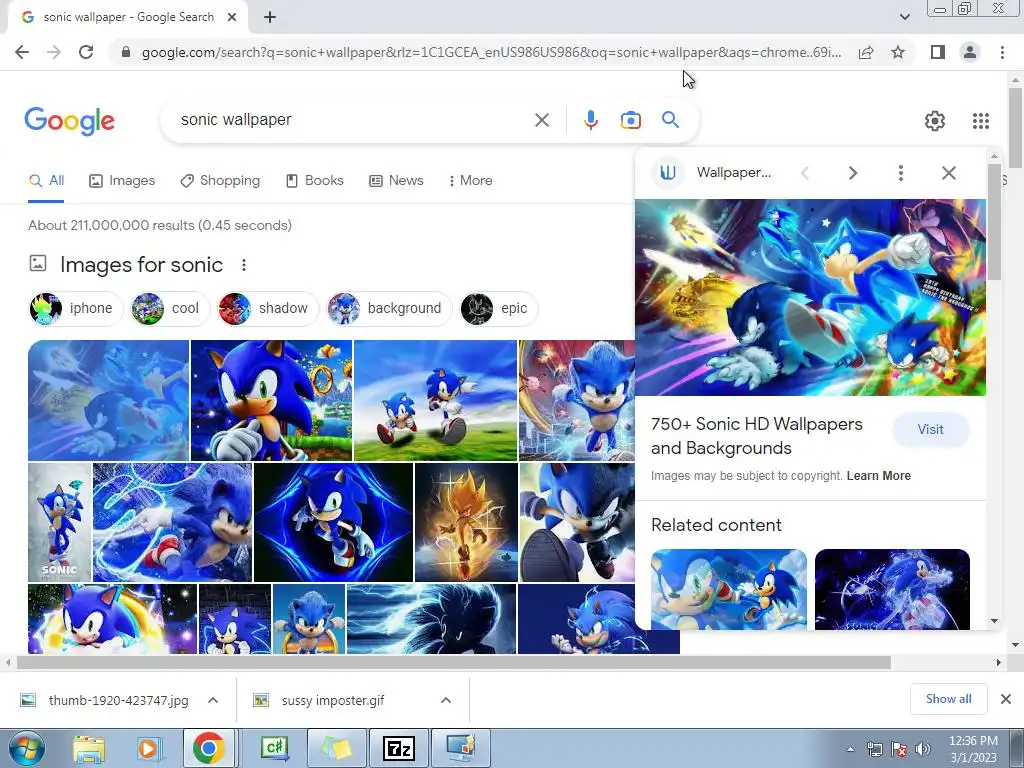1024x768 pixels.
Task: Open a new browser tab
Action: tap(270, 18)
